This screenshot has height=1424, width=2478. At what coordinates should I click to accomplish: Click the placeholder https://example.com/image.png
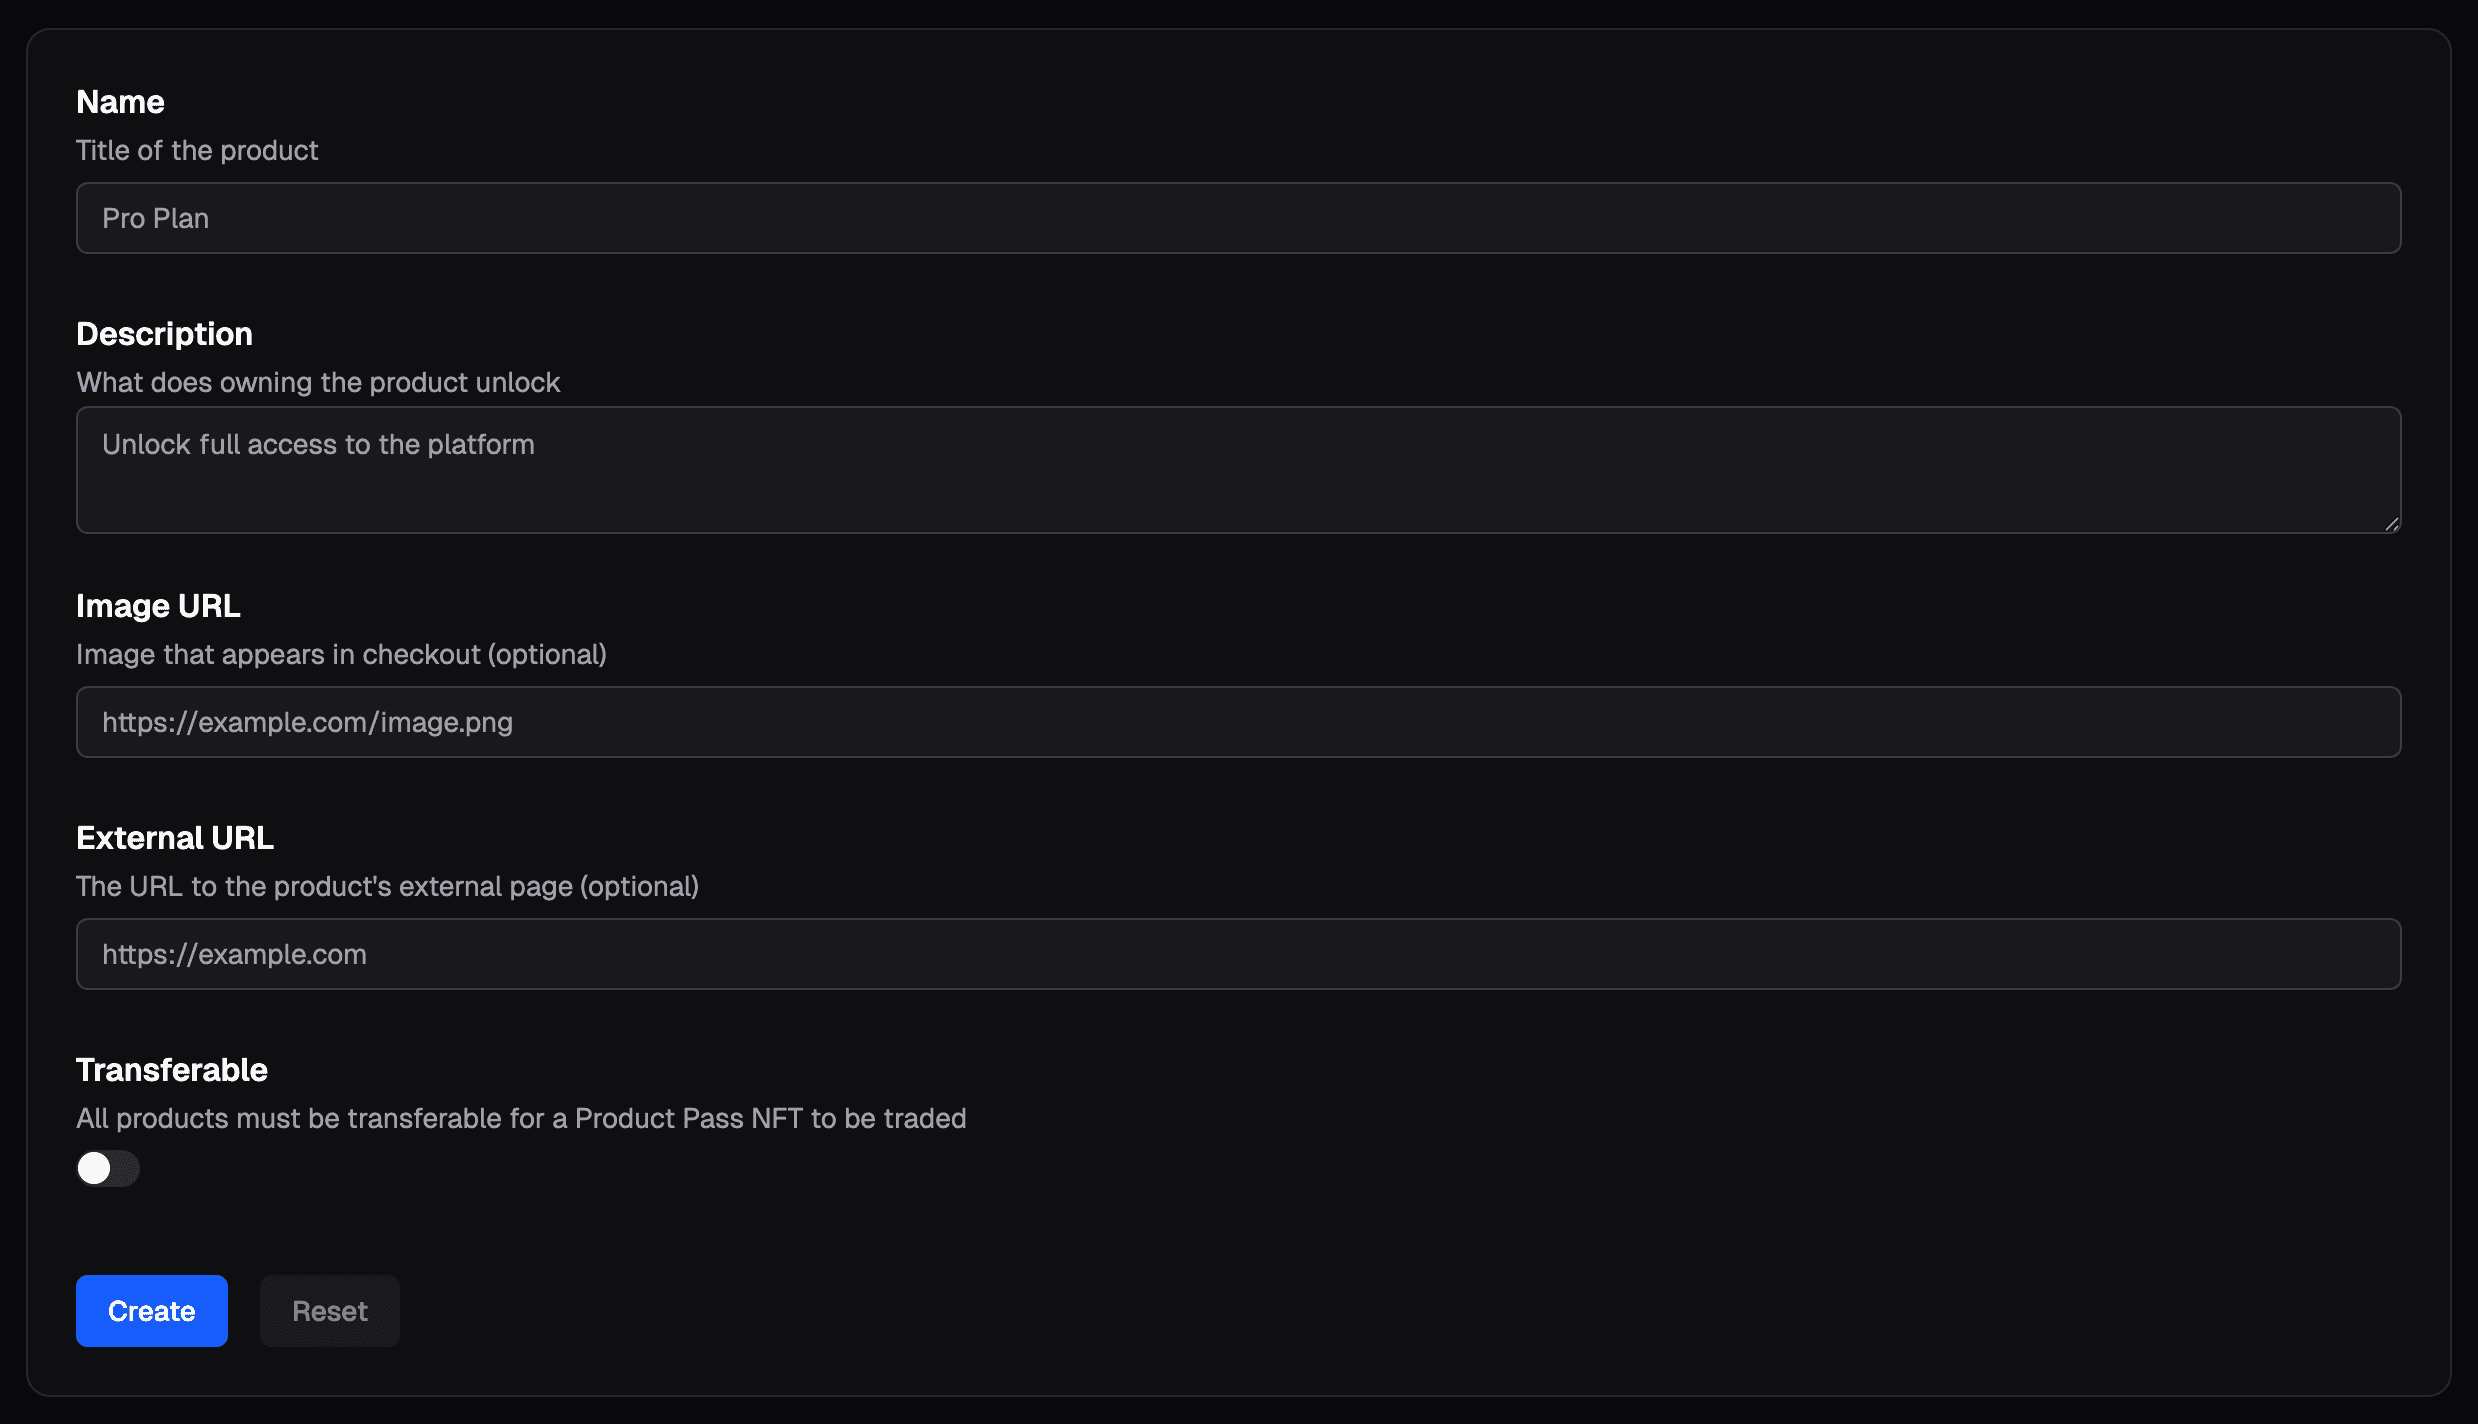point(307,721)
